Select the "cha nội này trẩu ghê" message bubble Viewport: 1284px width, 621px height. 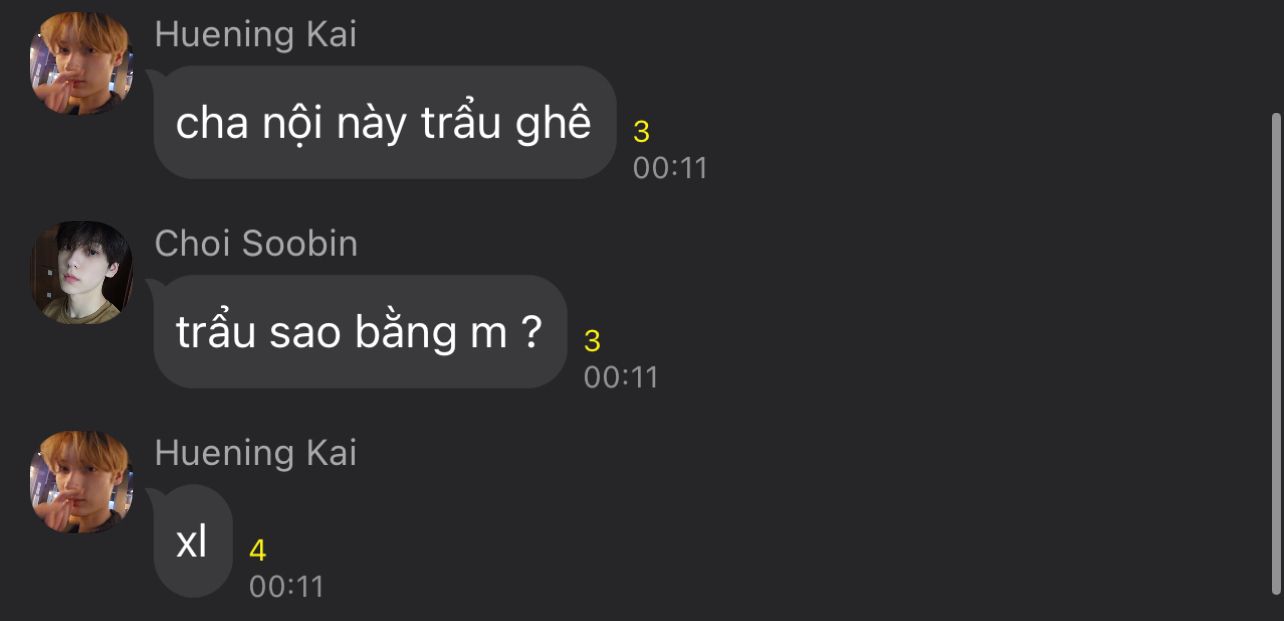click(x=385, y=122)
